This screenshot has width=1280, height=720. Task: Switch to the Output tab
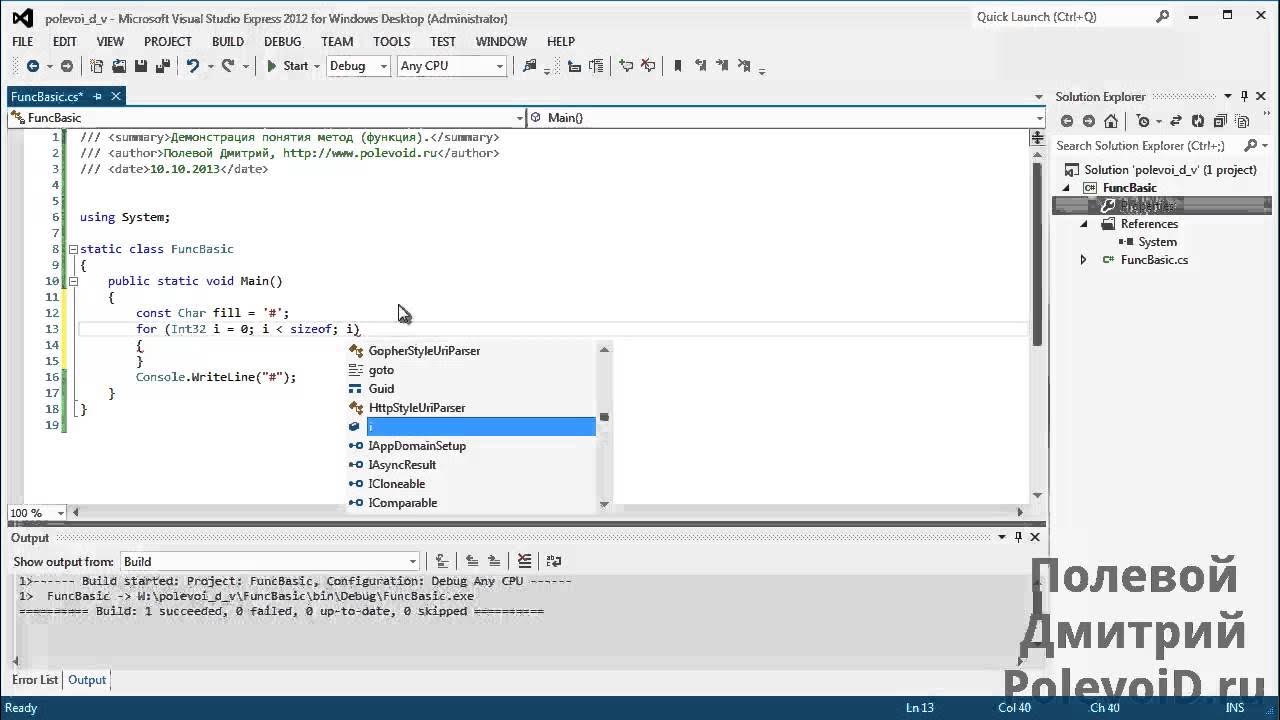[87, 680]
